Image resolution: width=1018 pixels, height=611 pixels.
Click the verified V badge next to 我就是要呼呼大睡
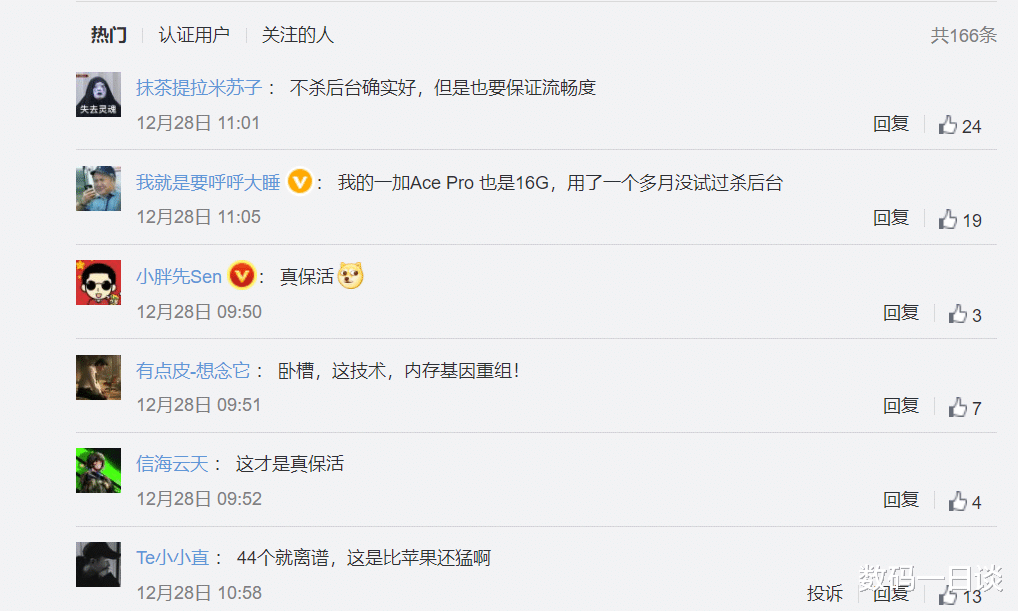299,182
